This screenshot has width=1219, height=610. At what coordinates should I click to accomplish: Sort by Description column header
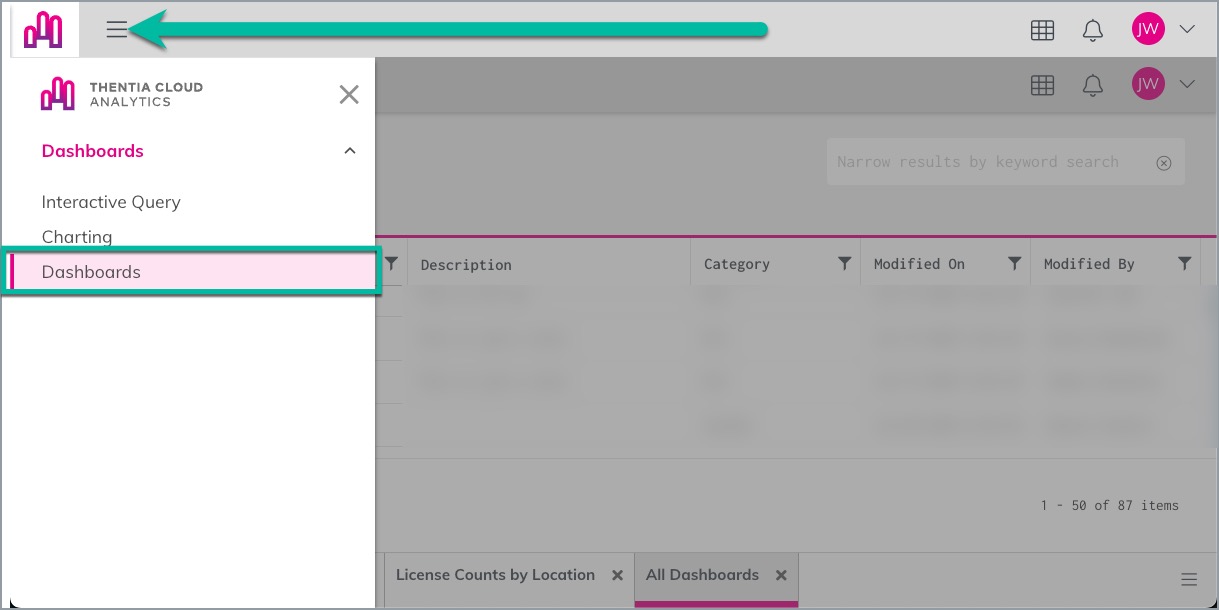466,265
